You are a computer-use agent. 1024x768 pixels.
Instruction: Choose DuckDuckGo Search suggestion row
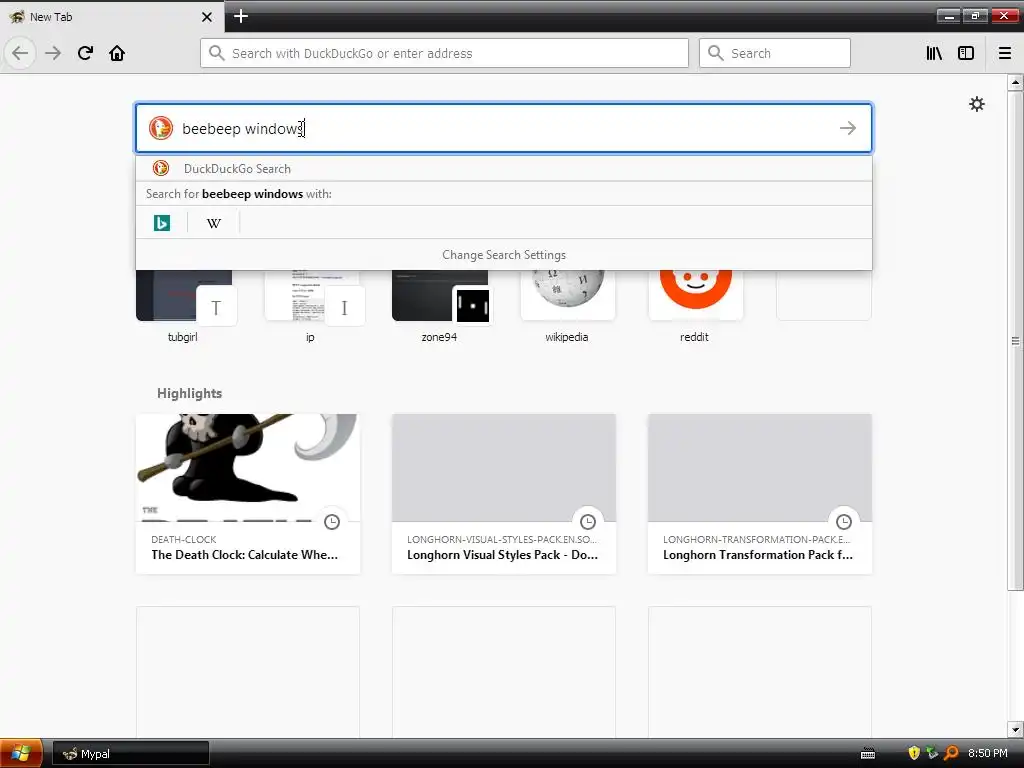(x=504, y=168)
